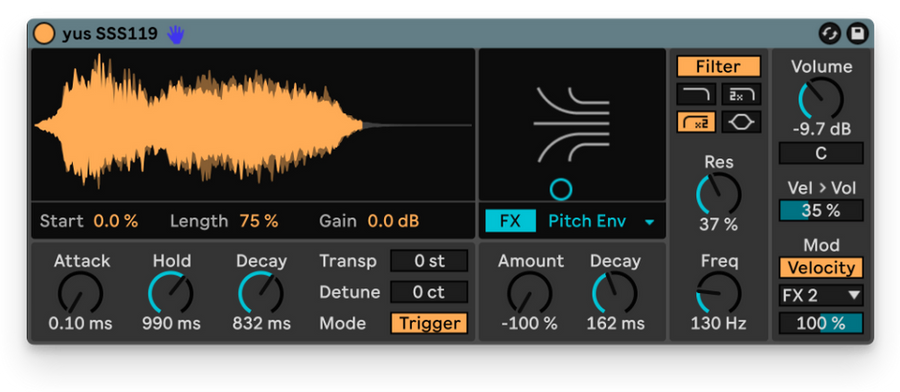
Task: Toggle the device activator circle
Action: pyautogui.click(x=44, y=34)
